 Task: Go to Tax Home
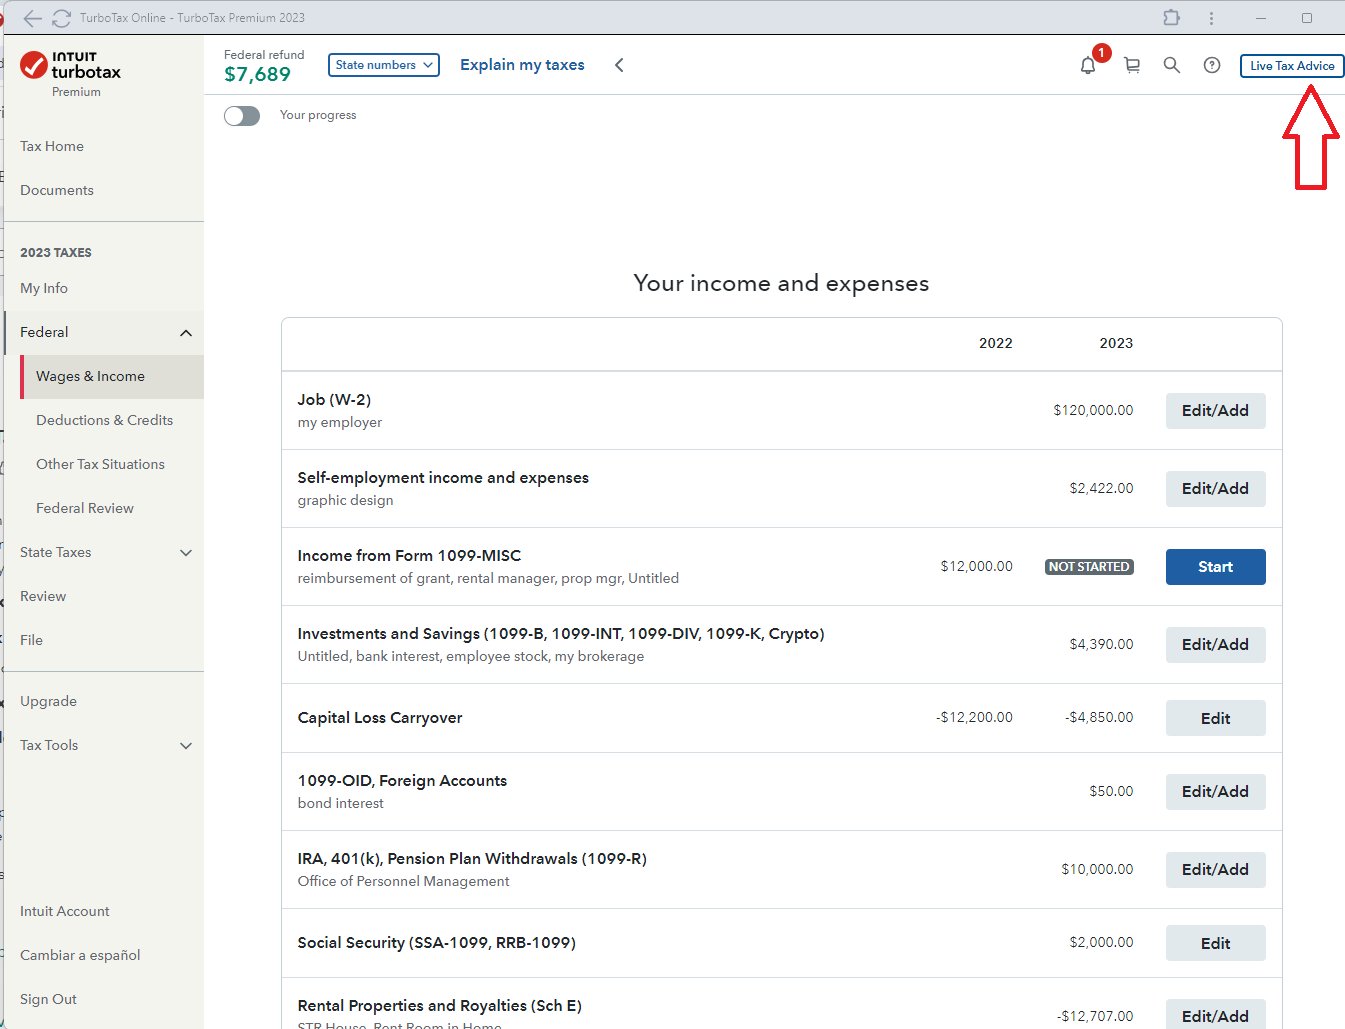click(x=52, y=146)
